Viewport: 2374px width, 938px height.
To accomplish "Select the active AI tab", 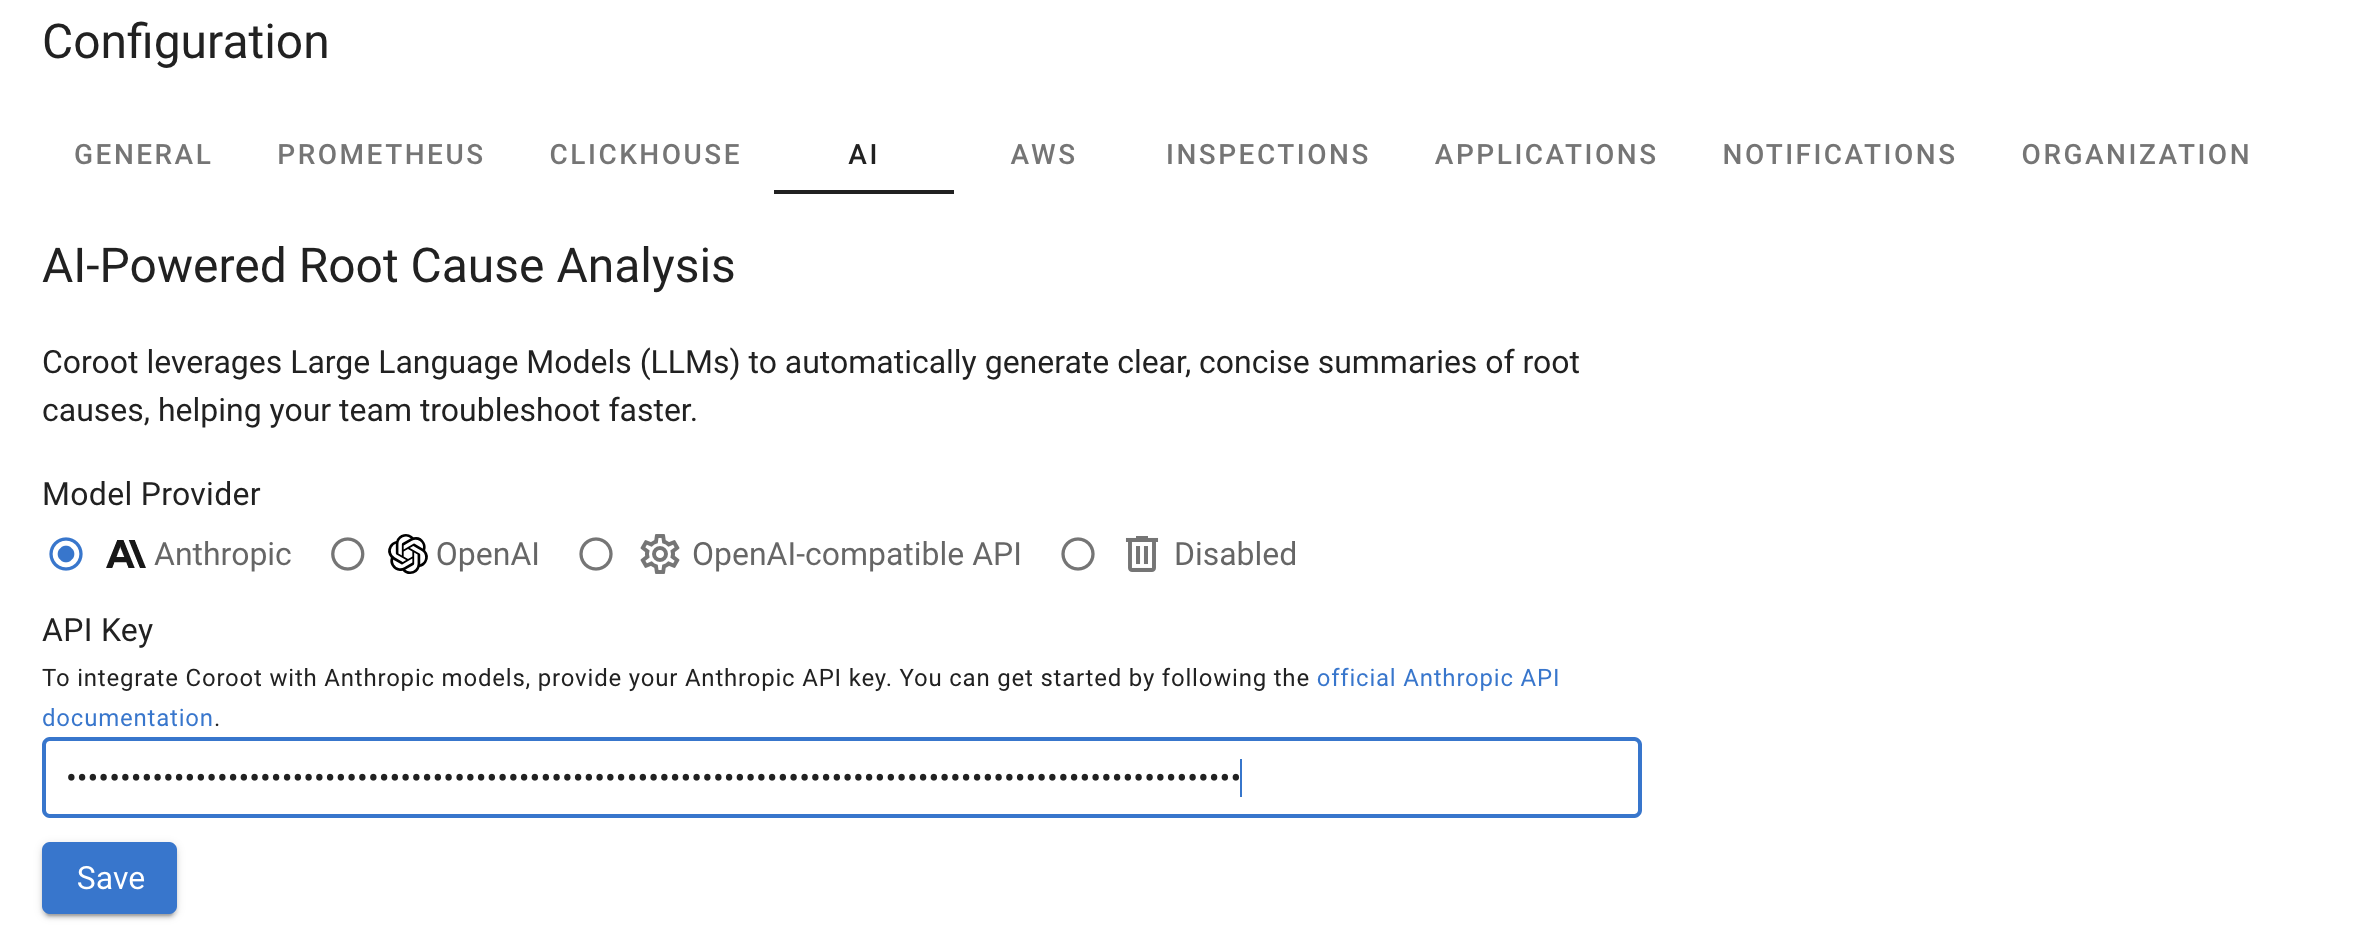I will [863, 155].
